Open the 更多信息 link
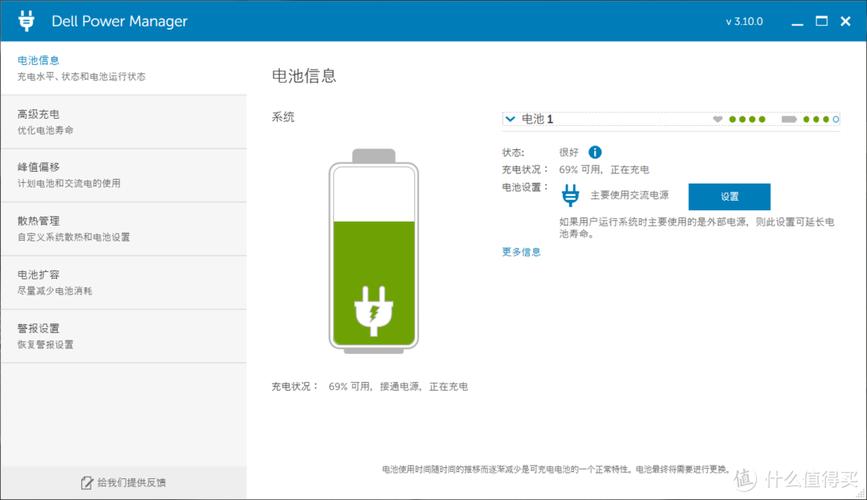The image size is (867, 500). 521,252
